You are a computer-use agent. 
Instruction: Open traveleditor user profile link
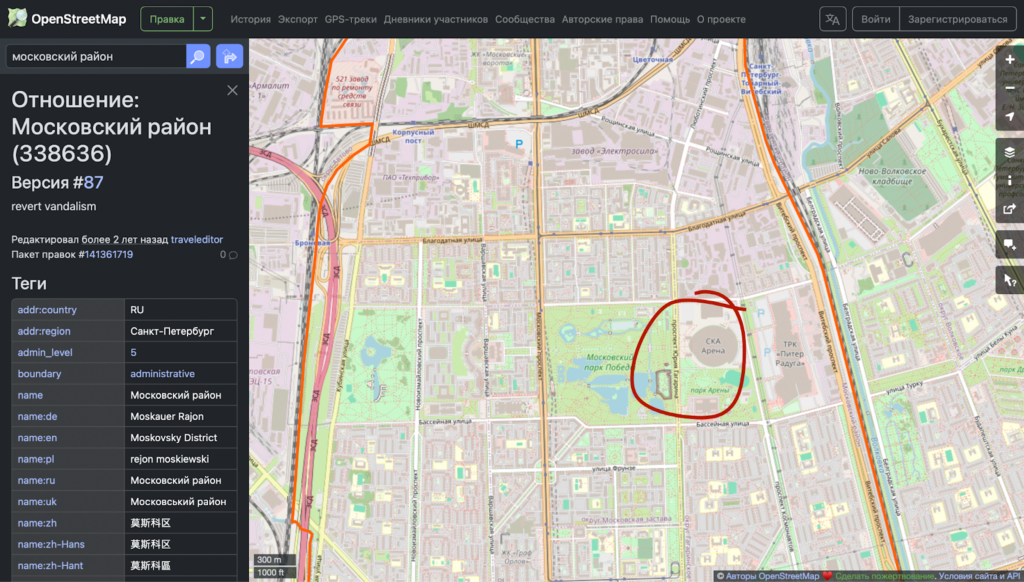(x=197, y=239)
